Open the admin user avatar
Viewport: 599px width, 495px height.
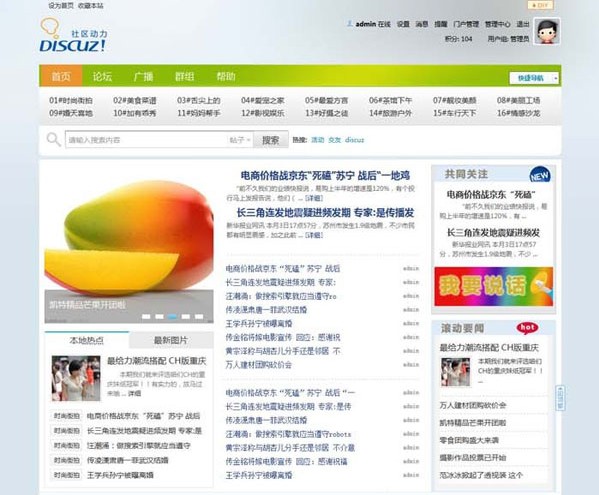(x=547, y=31)
